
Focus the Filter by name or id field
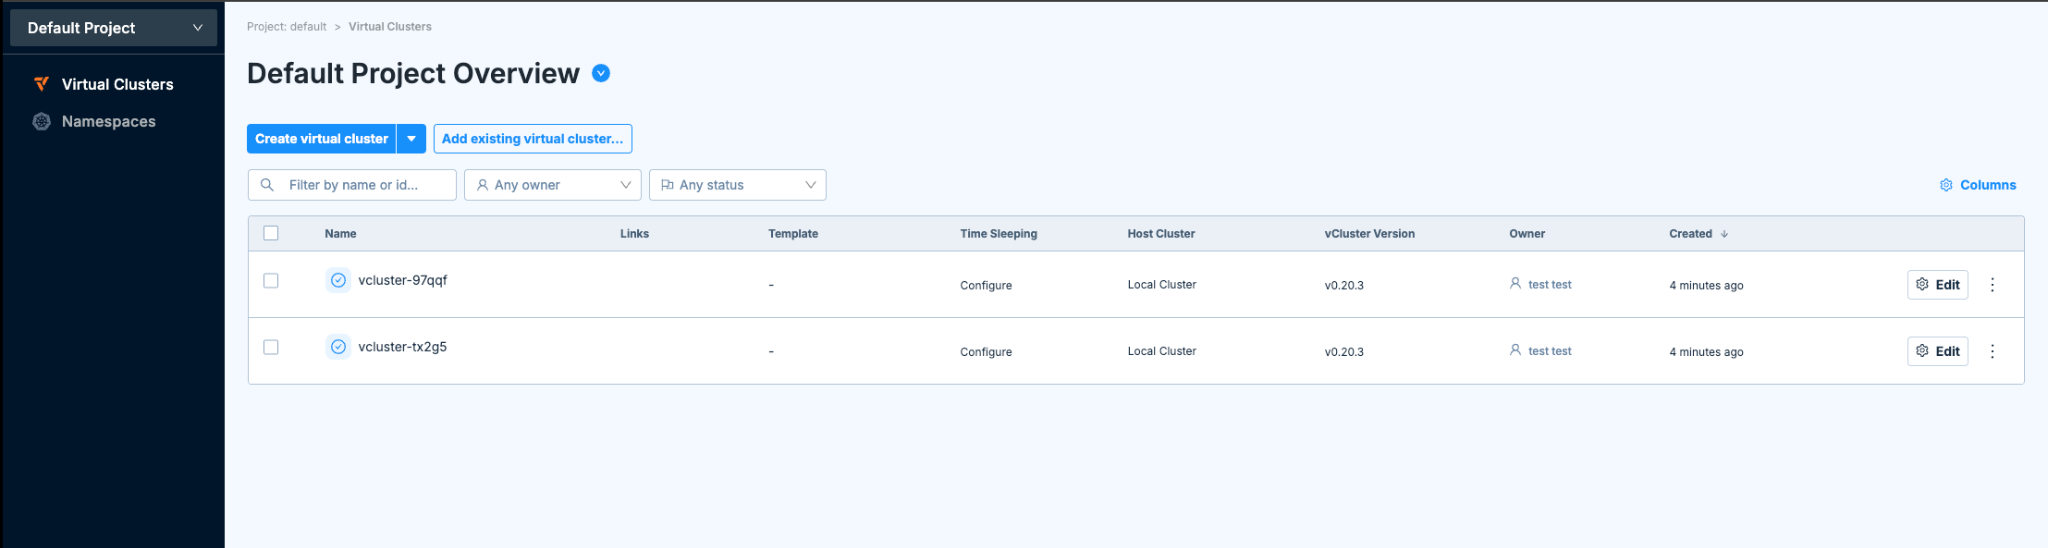coord(365,185)
